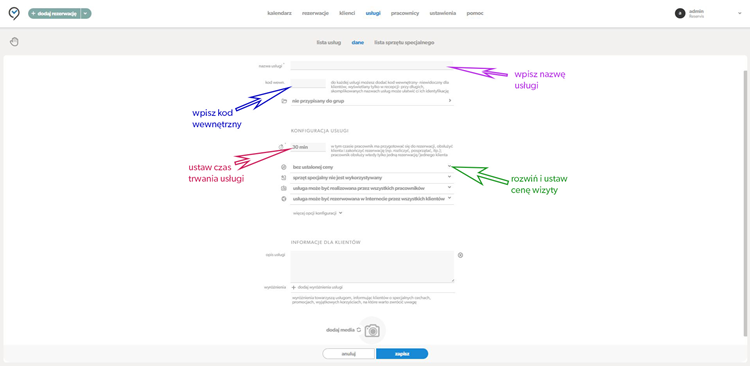Viewport: 750px width, 366px height.
Task: Click the 'kod wewn.' input field
Action: point(308,83)
